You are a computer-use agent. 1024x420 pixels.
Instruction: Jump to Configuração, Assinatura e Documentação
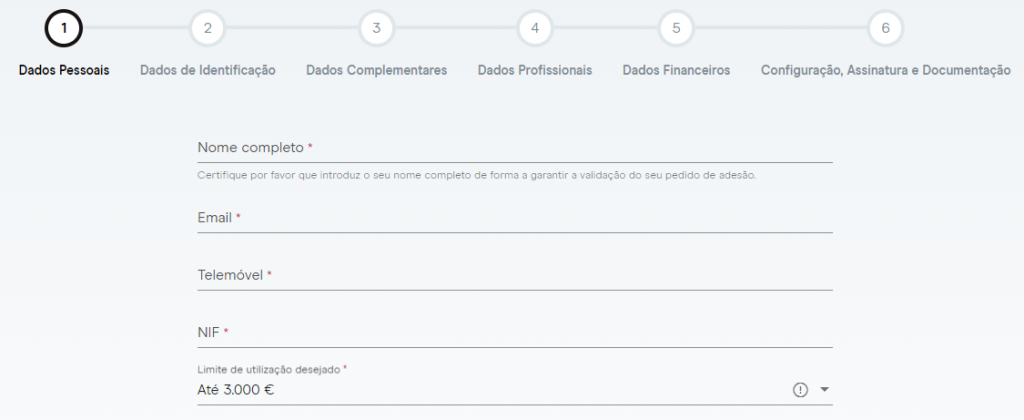(x=885, y=70)
